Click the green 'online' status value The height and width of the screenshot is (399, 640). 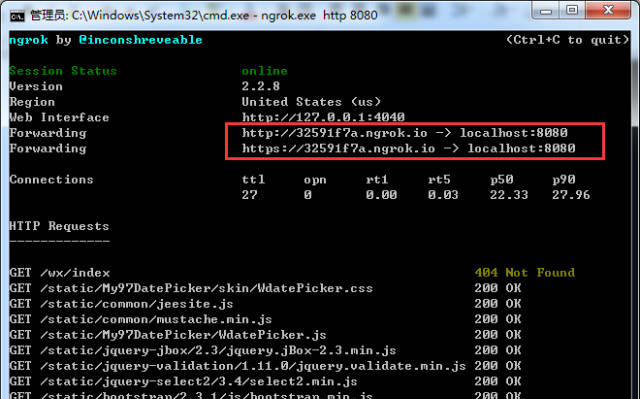(x=264, y=71)
